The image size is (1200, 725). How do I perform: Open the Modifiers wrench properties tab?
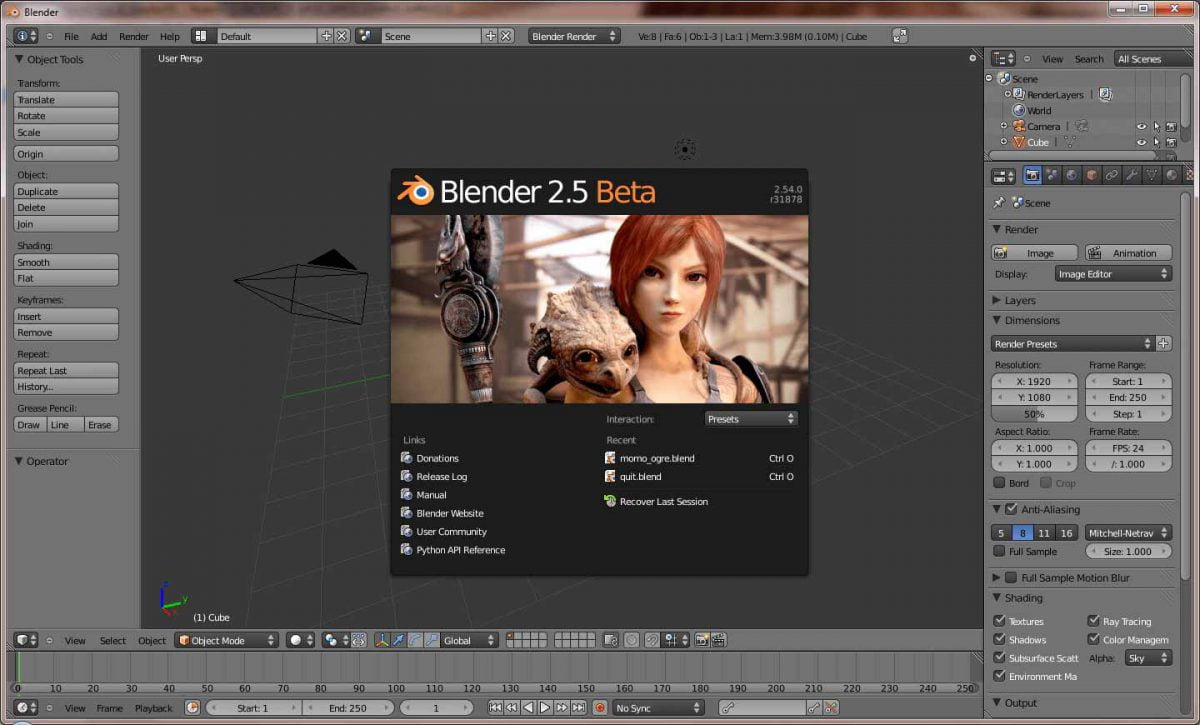click(1132, 175)
